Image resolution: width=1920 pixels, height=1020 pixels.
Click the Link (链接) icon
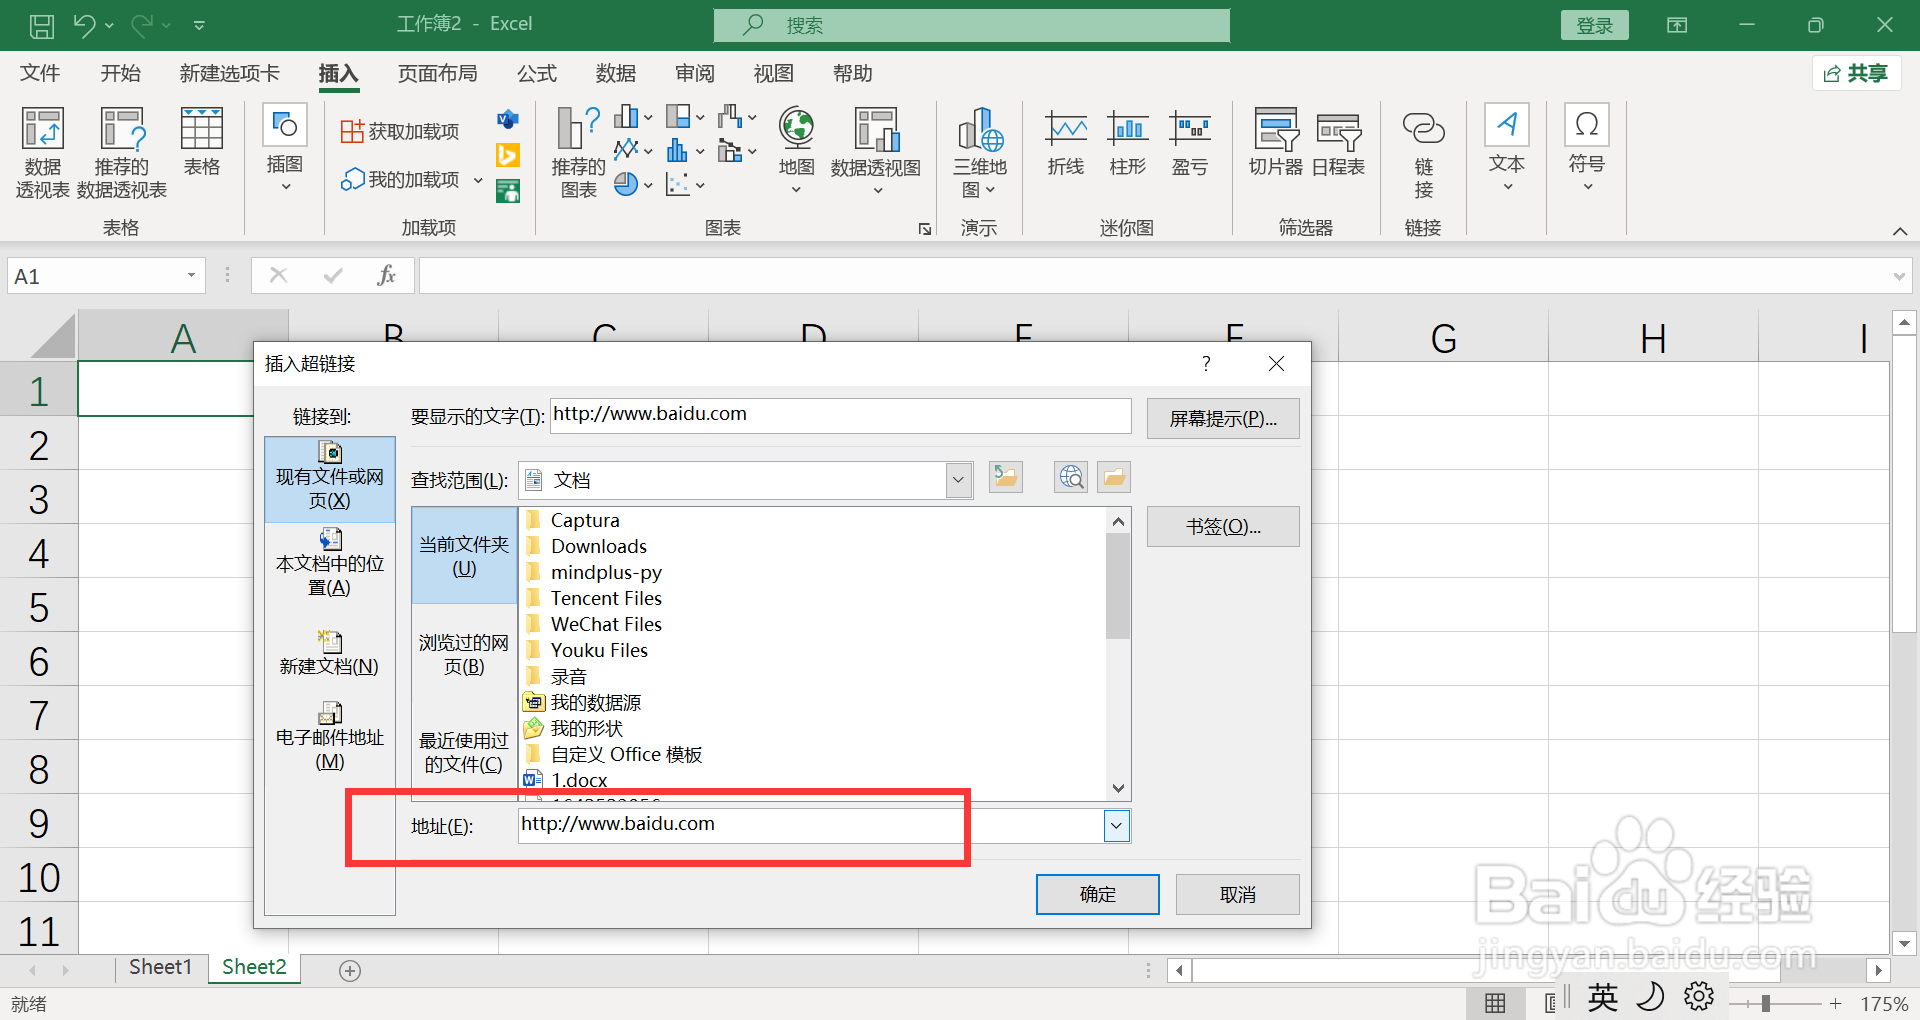pos(1424,152)
